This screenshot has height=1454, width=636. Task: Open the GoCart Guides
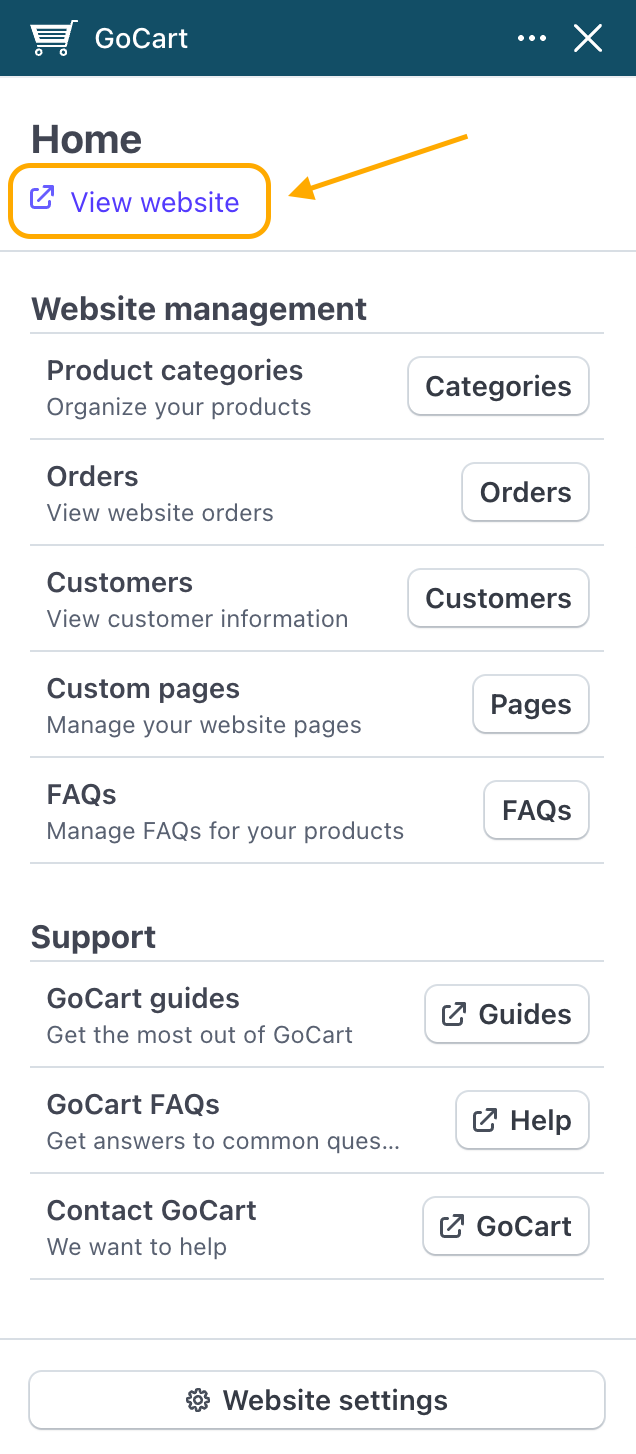point(506,1014)
